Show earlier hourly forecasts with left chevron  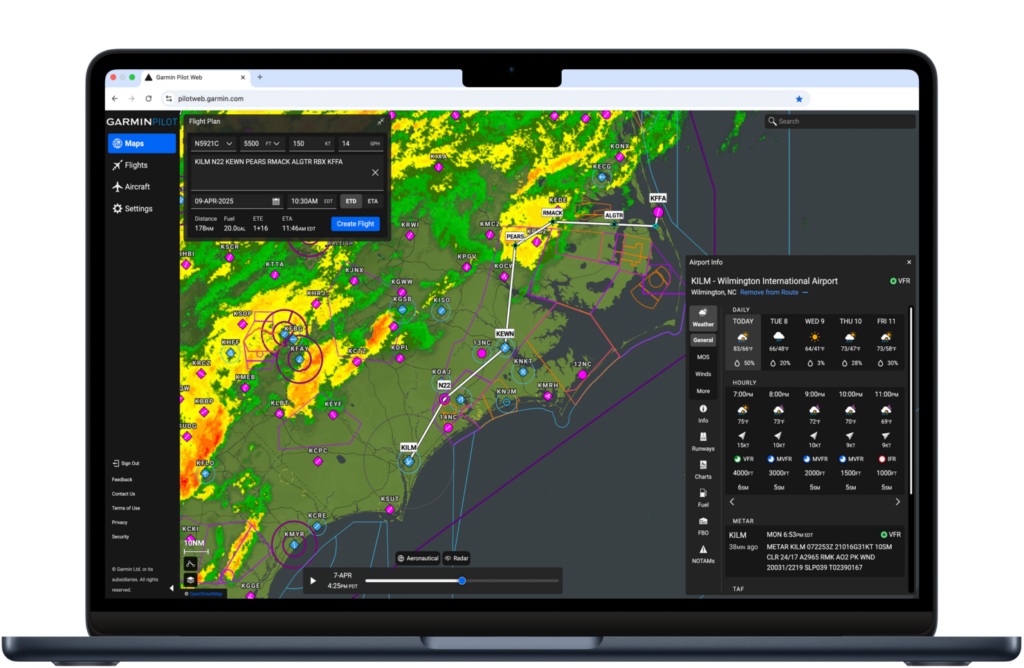coord(732,501)
